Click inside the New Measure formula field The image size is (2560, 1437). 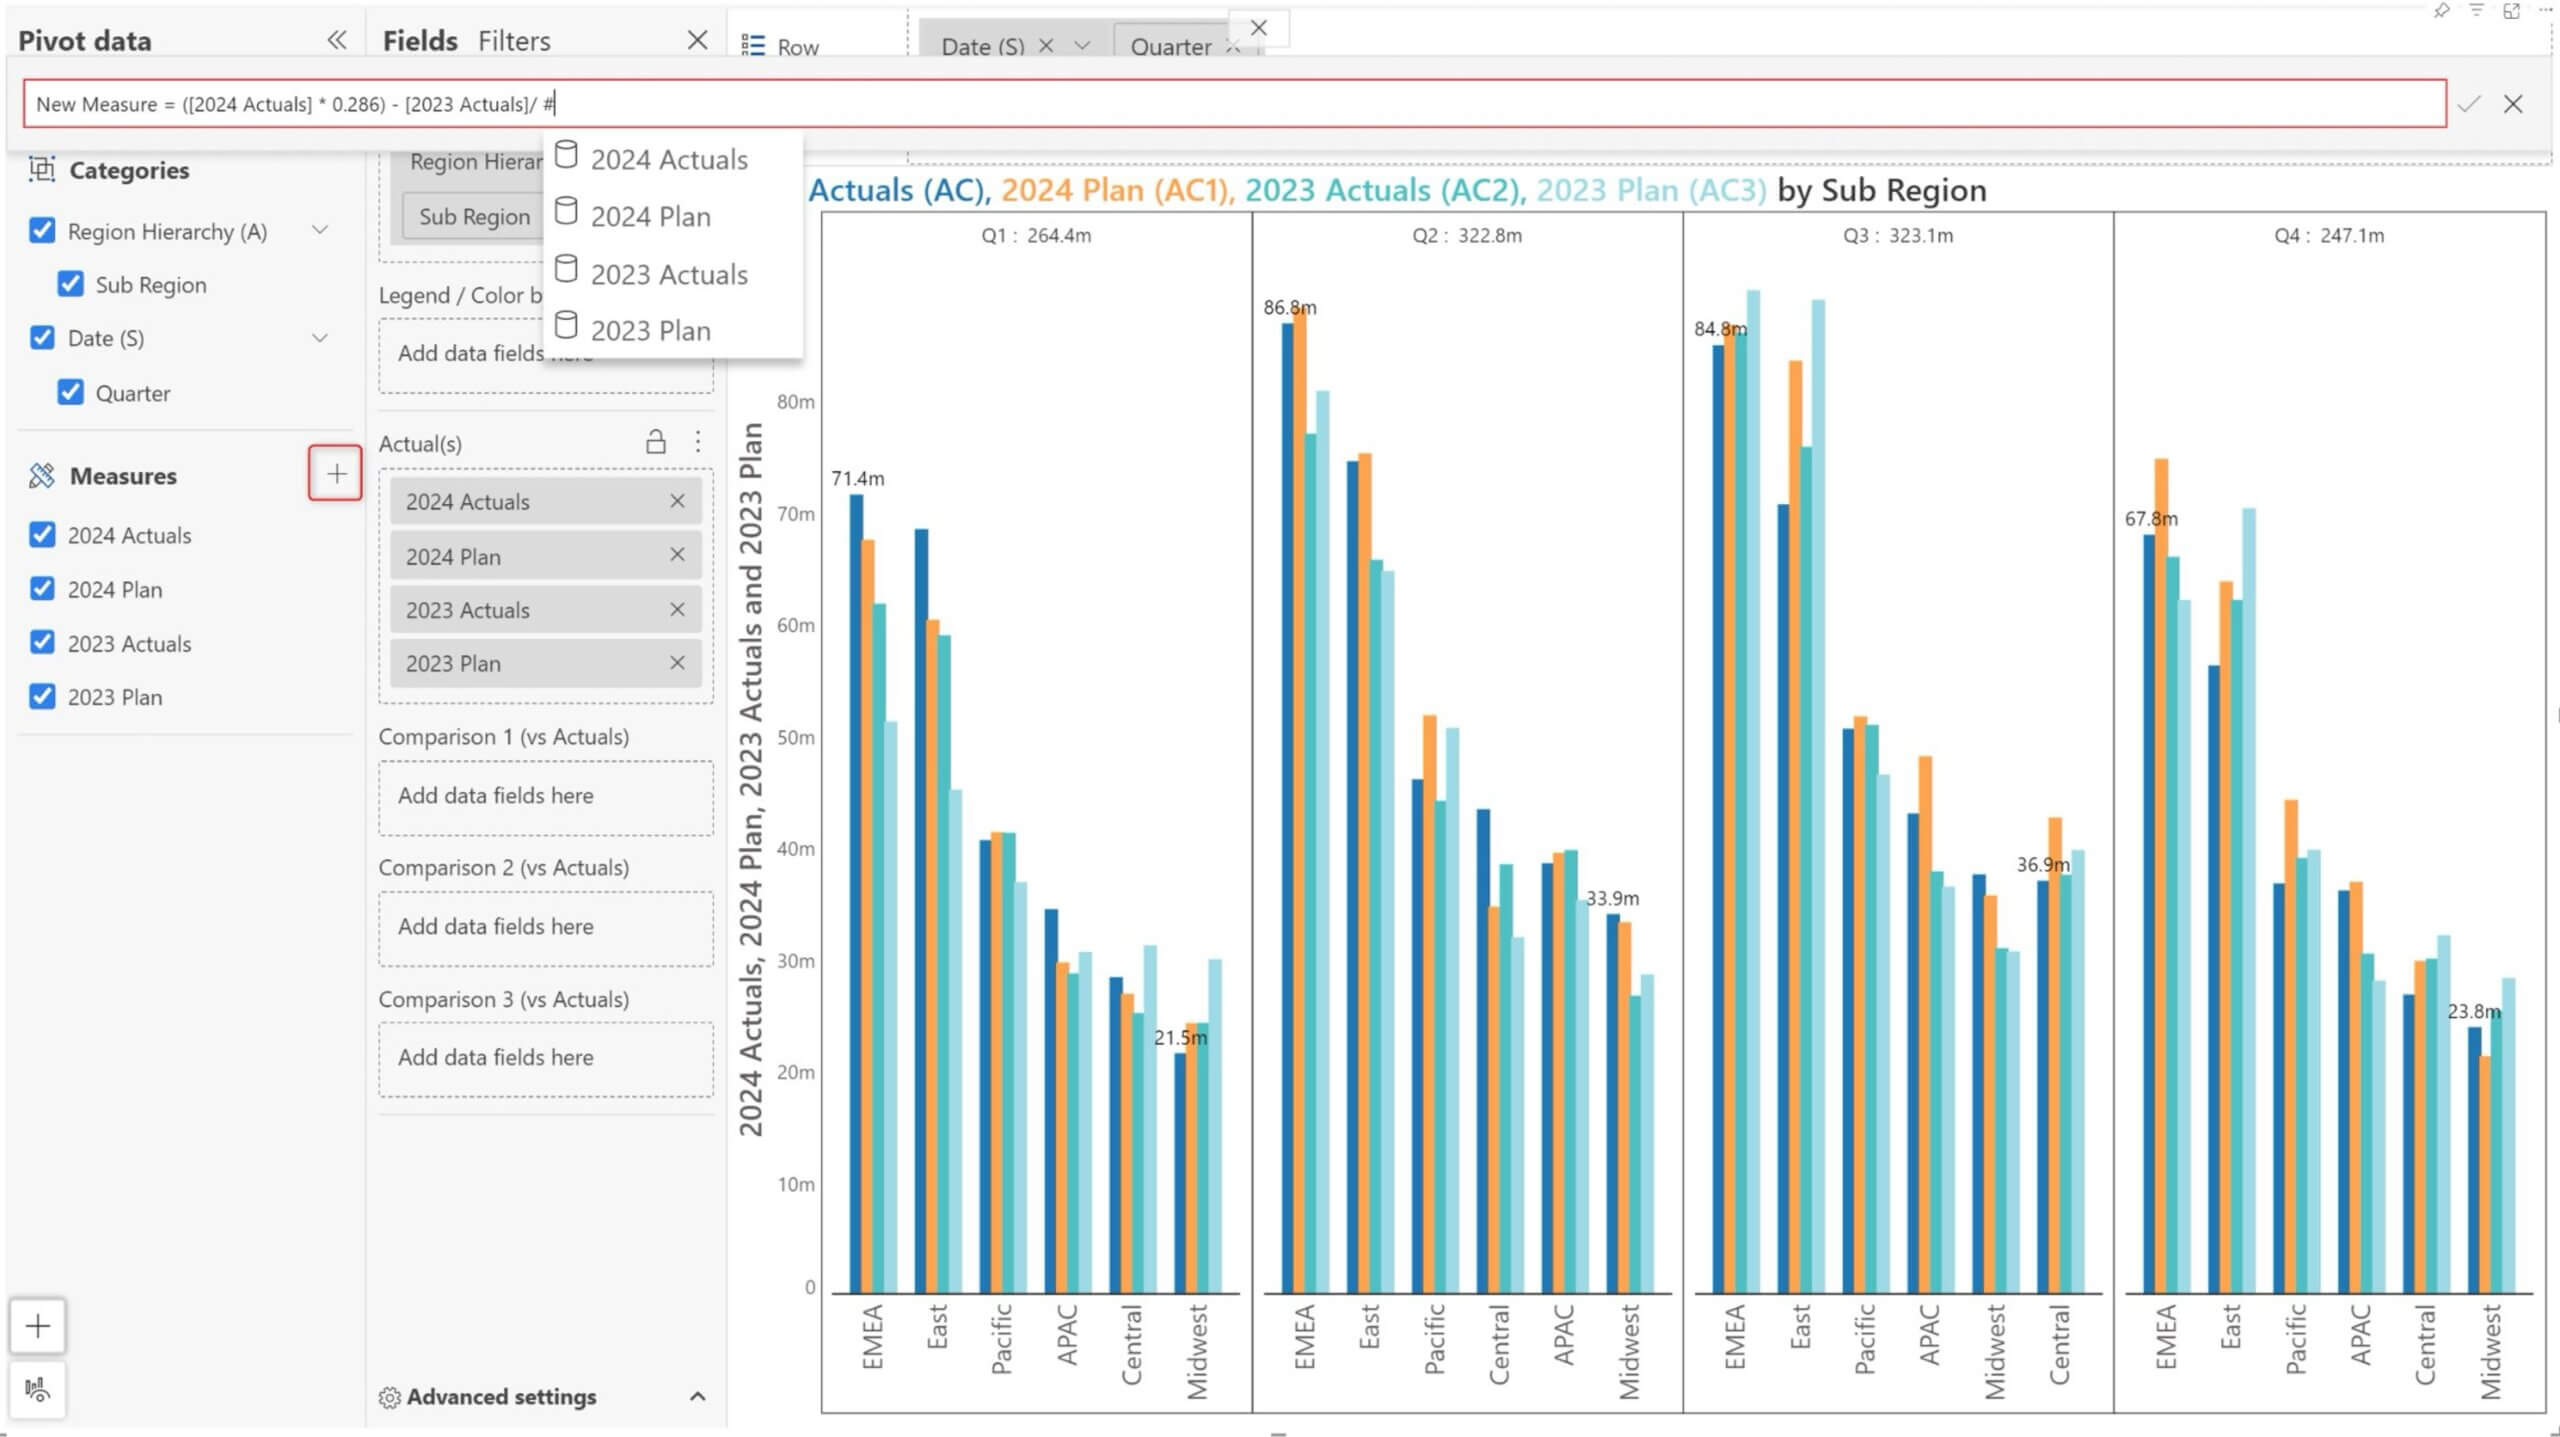pos(1200,104)
